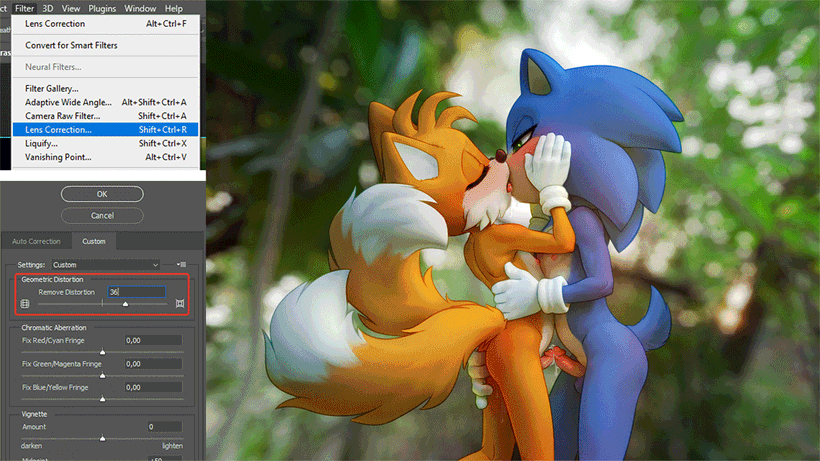Click the Fix Red/Cyan Fringe value field

153,340
